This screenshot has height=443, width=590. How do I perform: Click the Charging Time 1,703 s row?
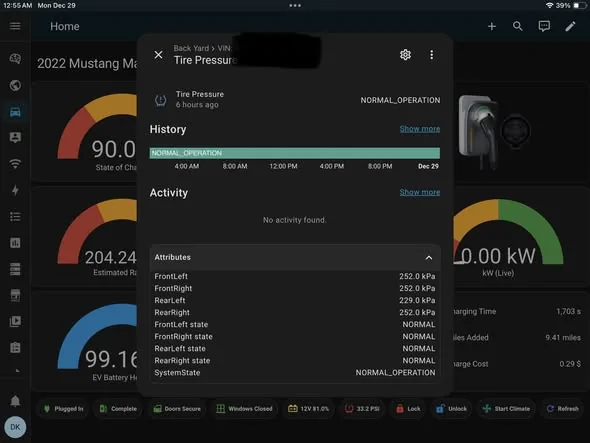click(x=517, y=311)
